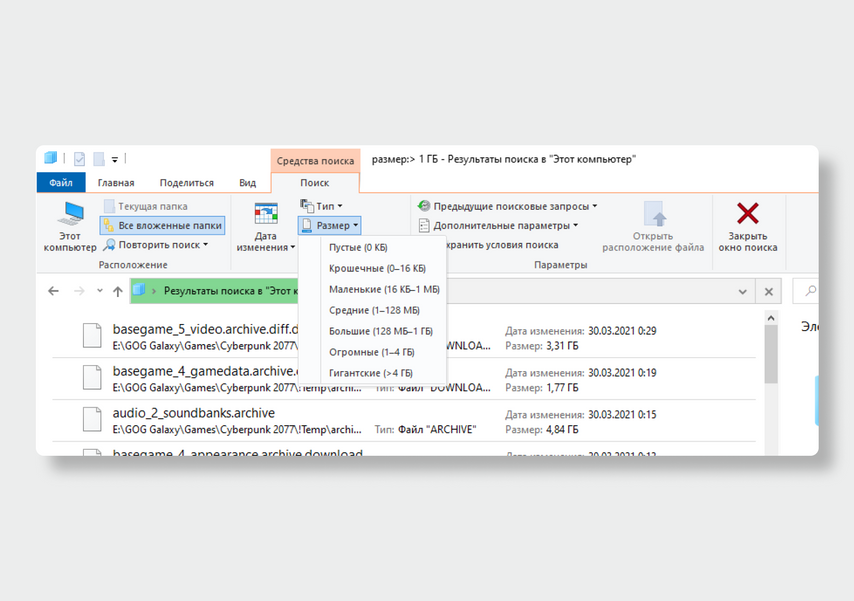854x601 pixels.
Task: Open the recent locations dropdown arrow
Action: [x=100, y=290]
